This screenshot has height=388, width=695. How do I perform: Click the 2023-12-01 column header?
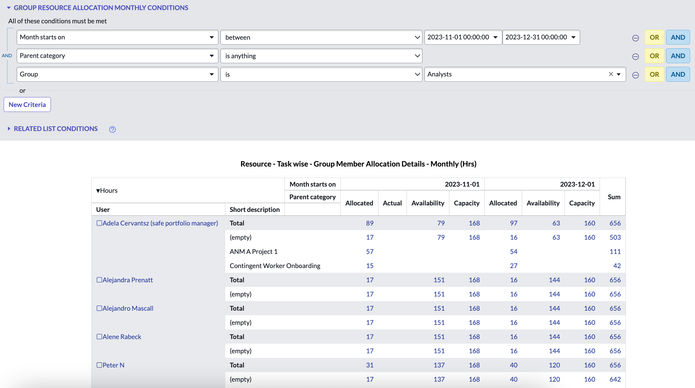click(577, 184)
